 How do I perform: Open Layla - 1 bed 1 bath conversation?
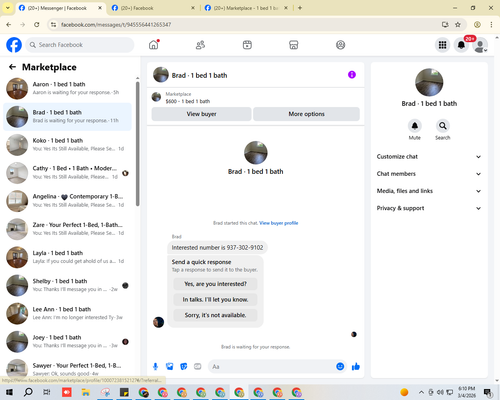pyautogui.click(x=67, y=257)
